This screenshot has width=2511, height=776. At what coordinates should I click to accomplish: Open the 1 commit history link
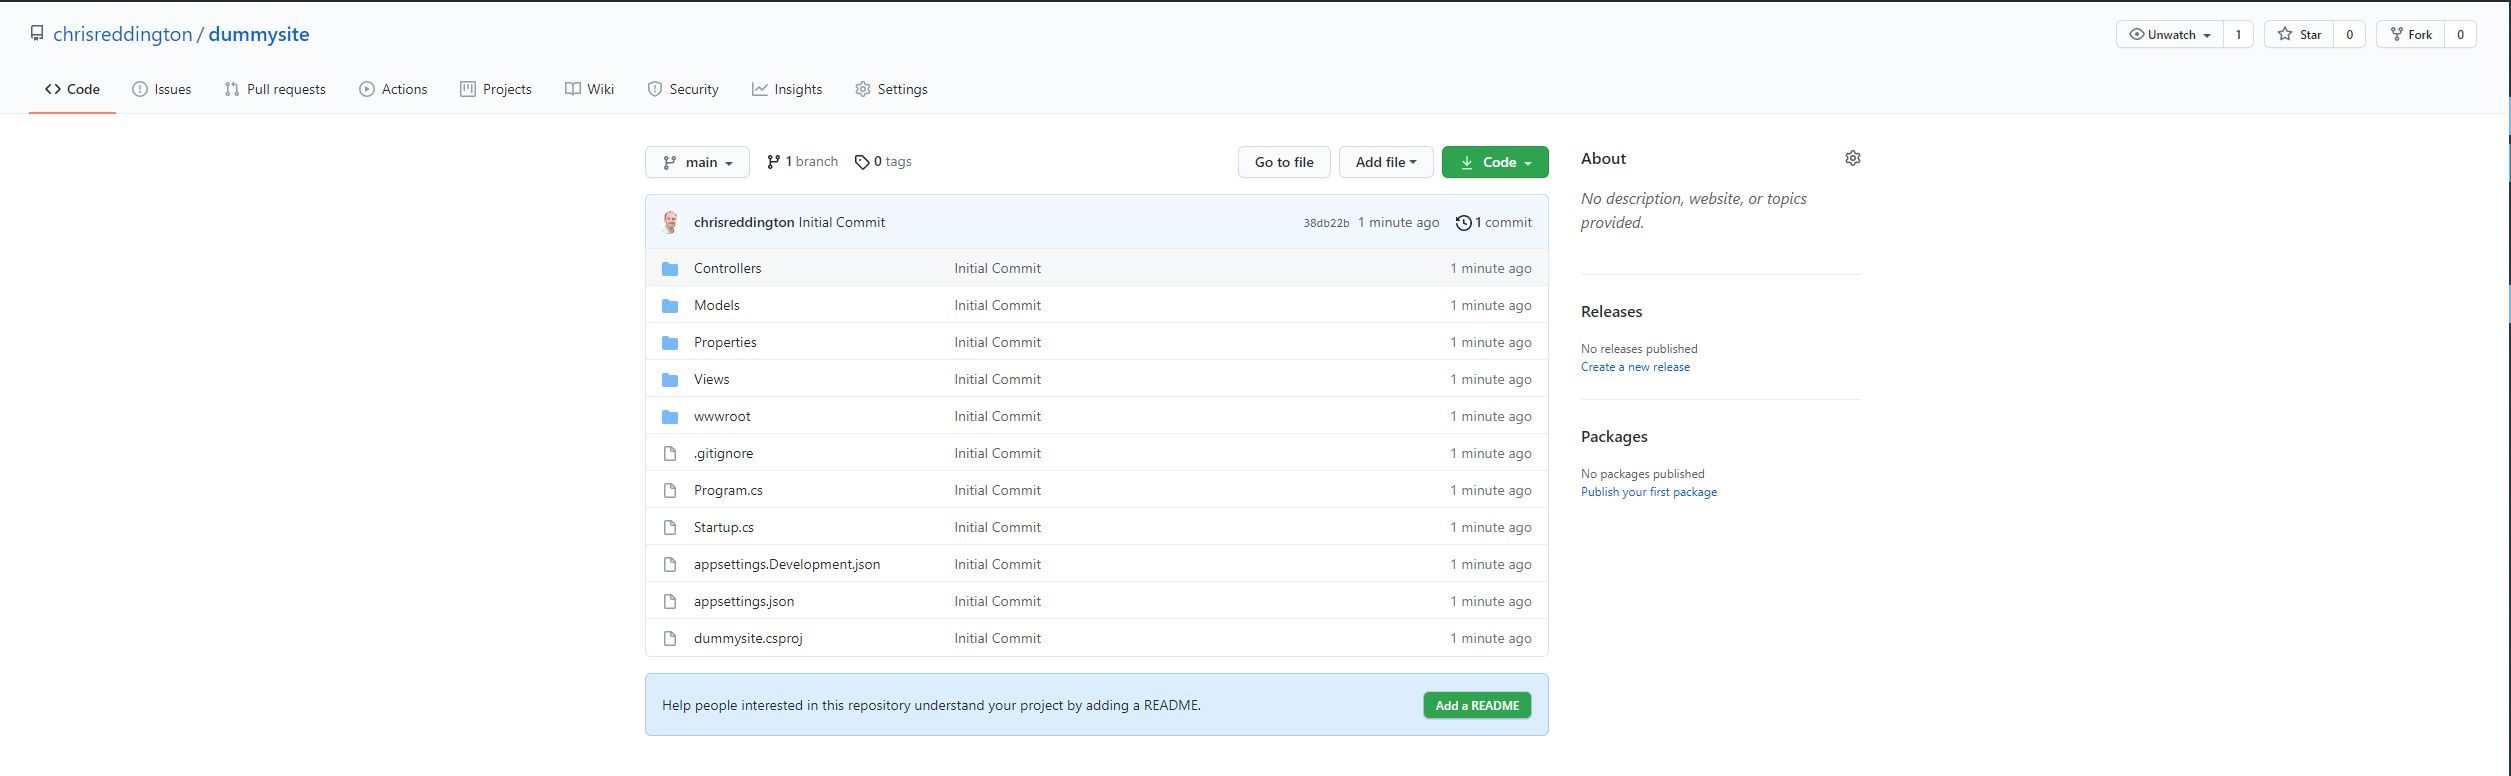click(x=1493, y=223)
